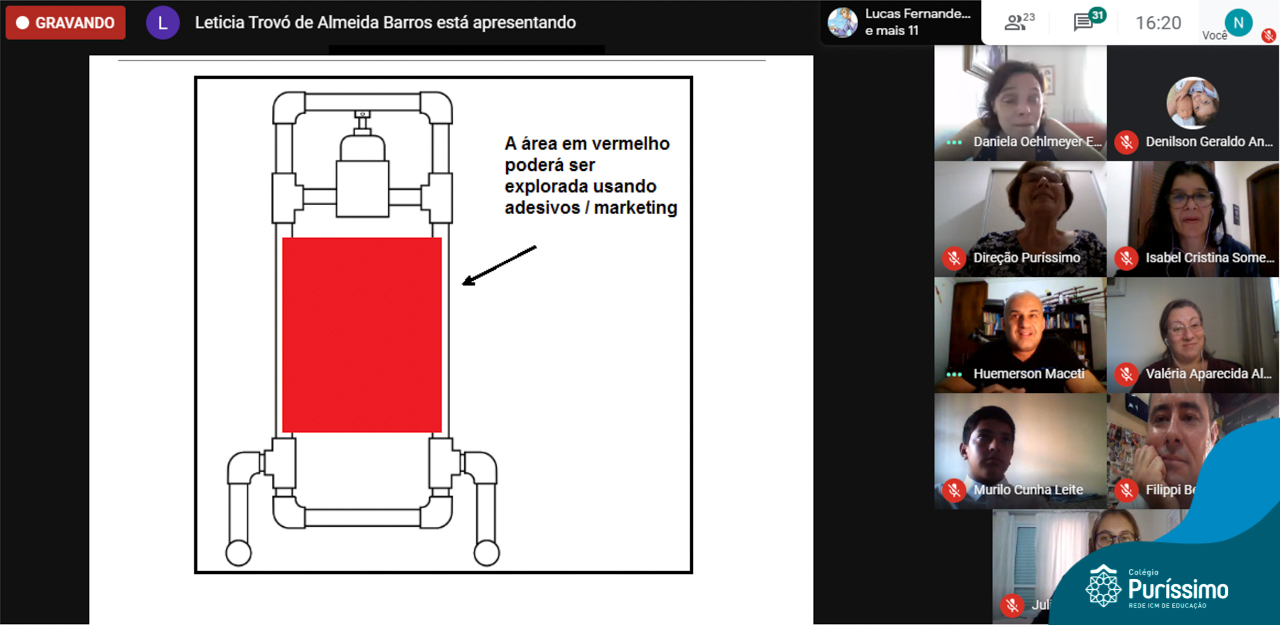Click the purple L presenter avatar
Image resolution: width=1280 pixels, height=625 pixels.
point(163,22)
